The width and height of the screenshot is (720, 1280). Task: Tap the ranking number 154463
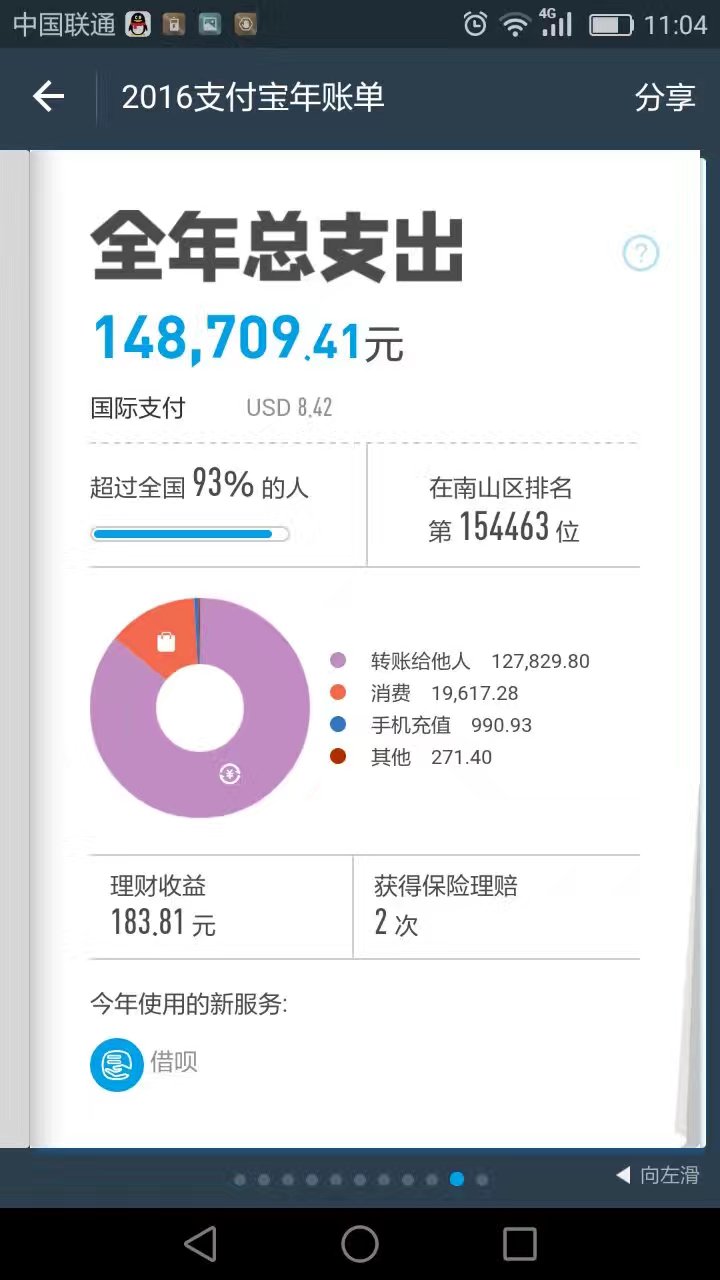coord(504,528)
